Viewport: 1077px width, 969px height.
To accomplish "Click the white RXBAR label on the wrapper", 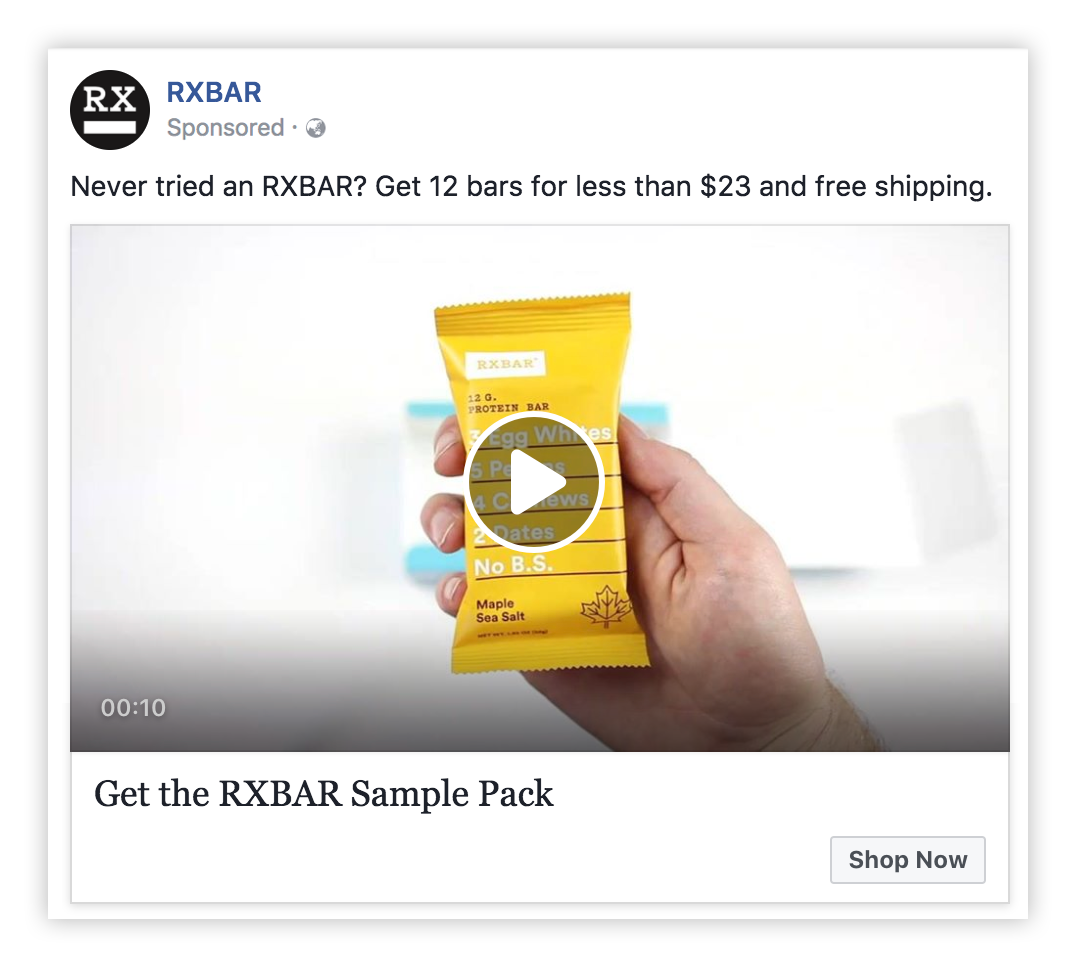I will point(505,364).
